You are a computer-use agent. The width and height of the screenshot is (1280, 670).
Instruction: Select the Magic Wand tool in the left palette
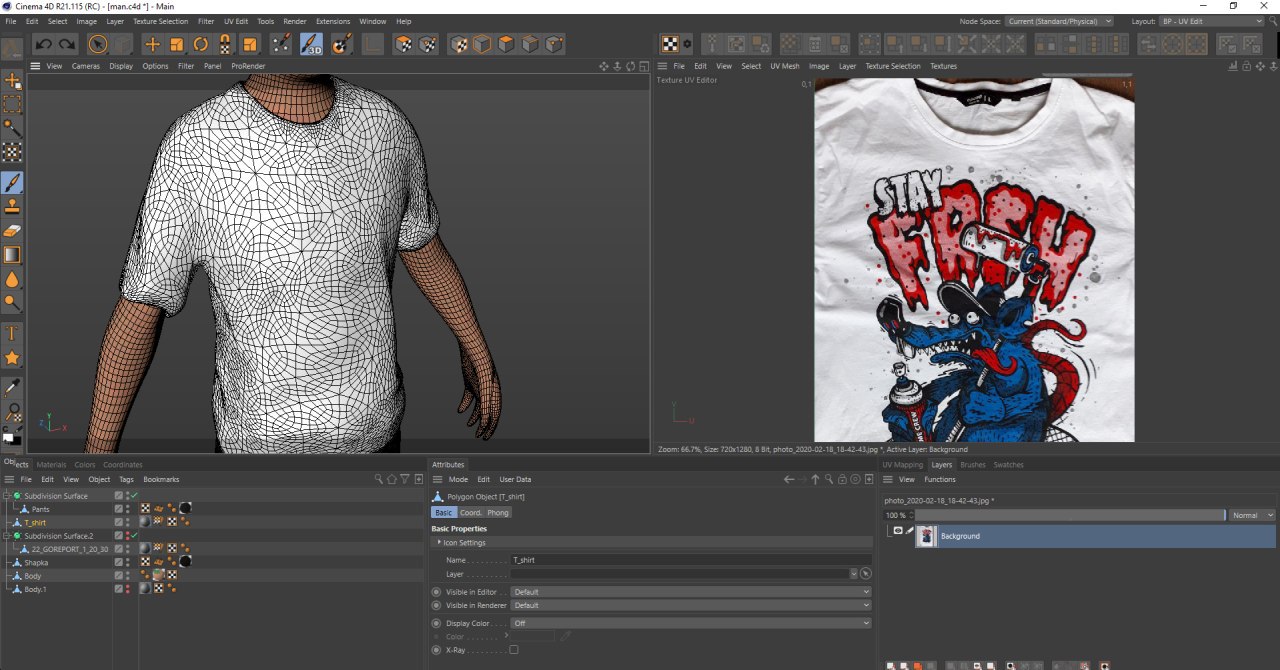[12, 128]
